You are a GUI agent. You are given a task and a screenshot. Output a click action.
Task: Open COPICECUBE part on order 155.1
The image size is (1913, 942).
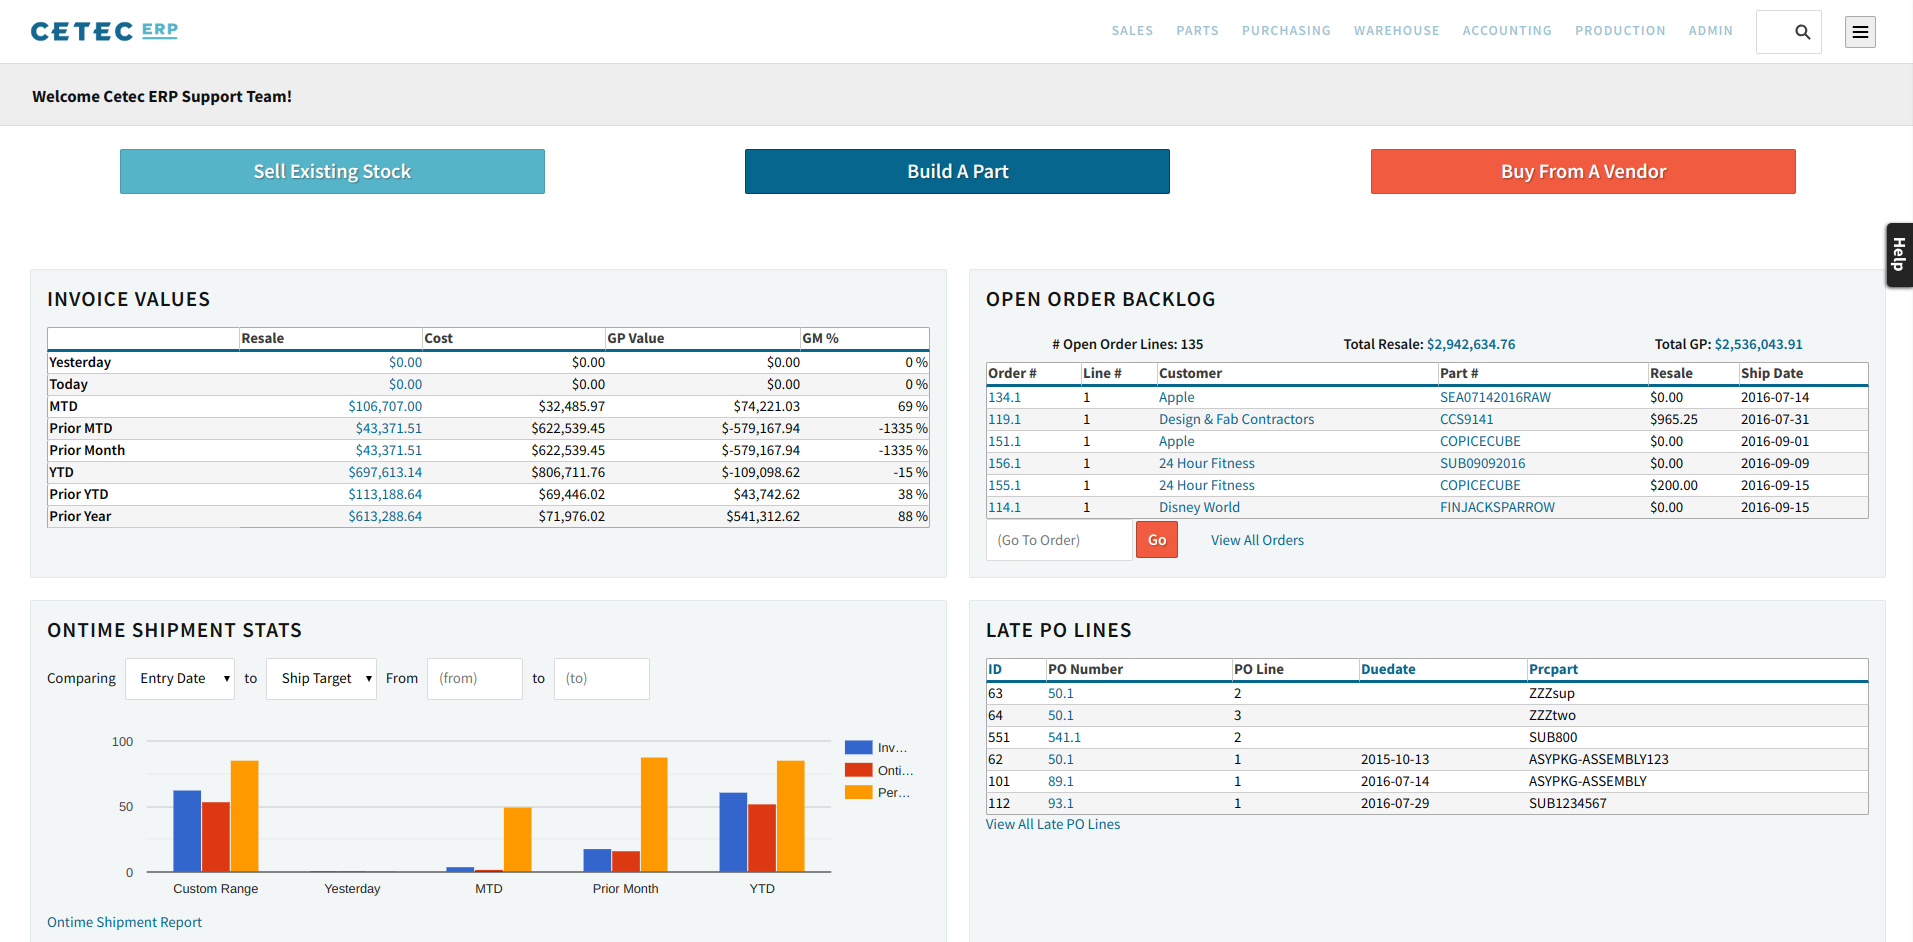click(x=1480, y=485)
